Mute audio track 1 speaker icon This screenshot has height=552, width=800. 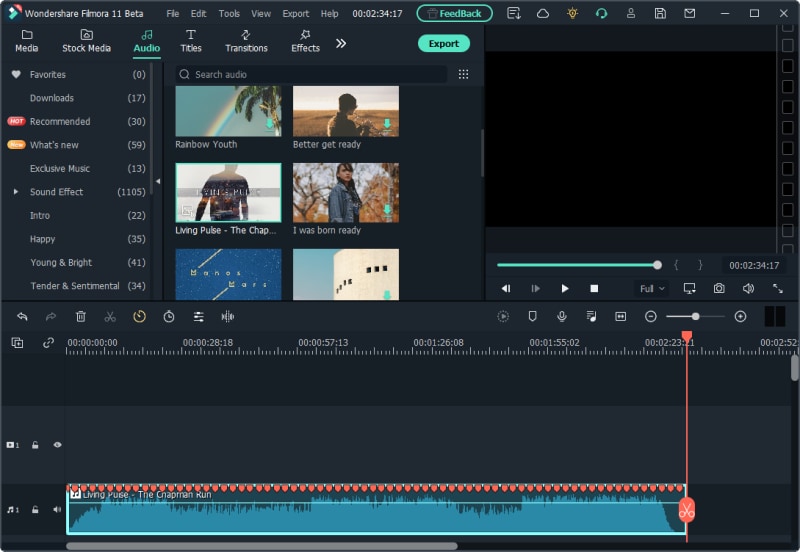coord(57,510)
